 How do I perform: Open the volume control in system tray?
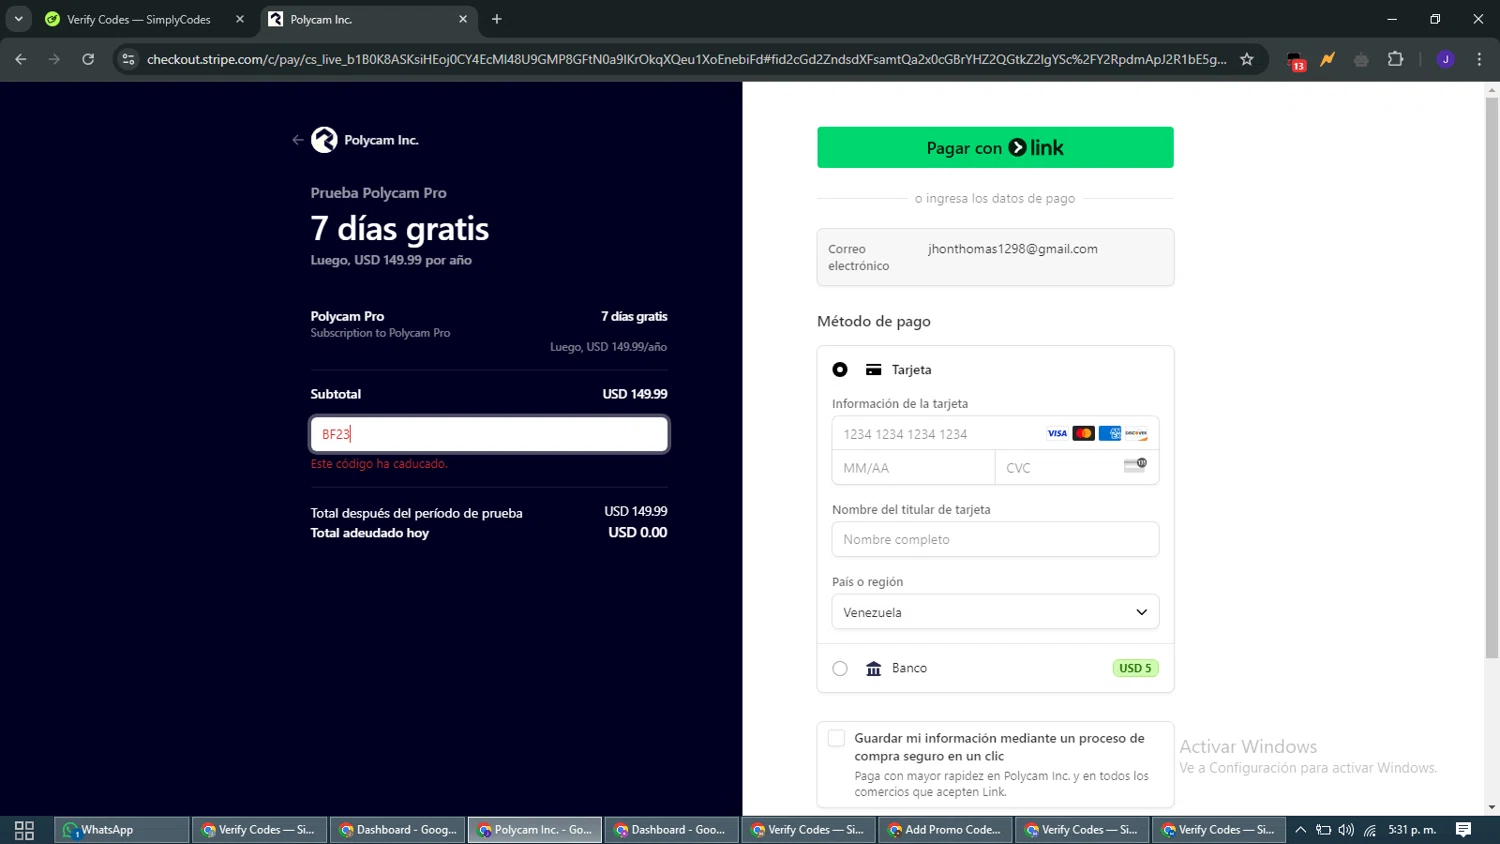1346,830
